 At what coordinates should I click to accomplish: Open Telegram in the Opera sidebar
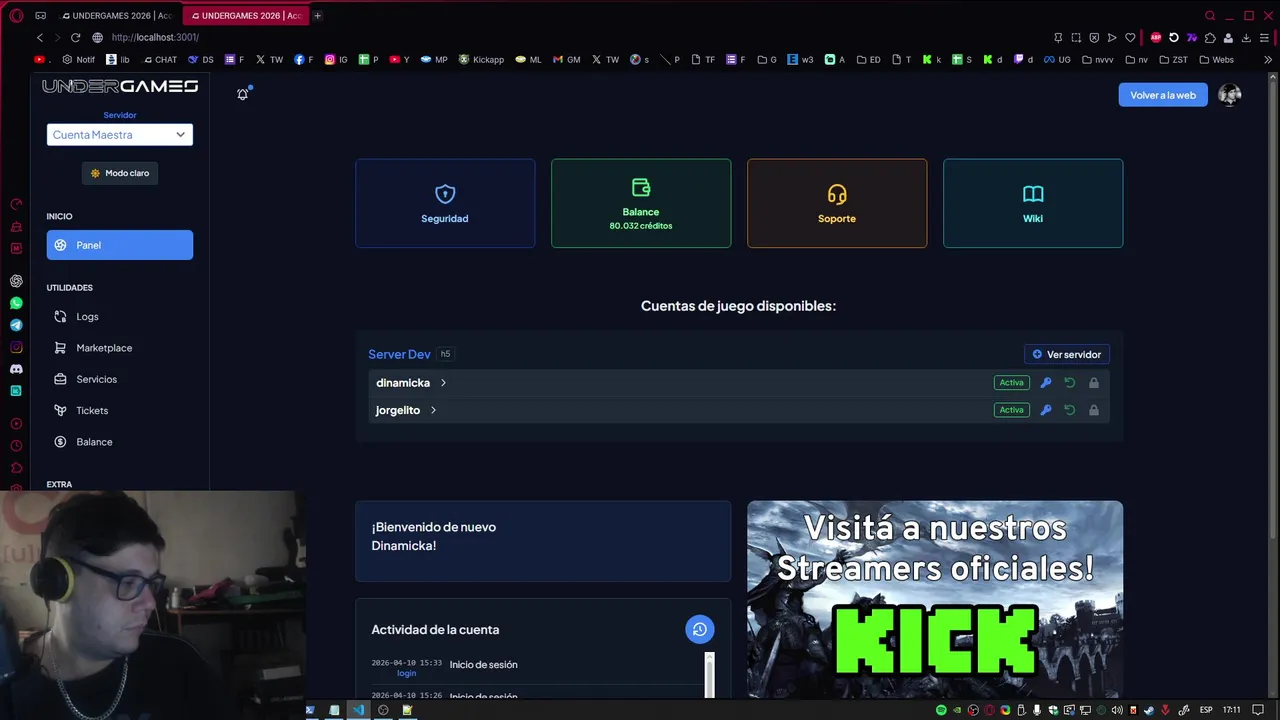point(16,325)
